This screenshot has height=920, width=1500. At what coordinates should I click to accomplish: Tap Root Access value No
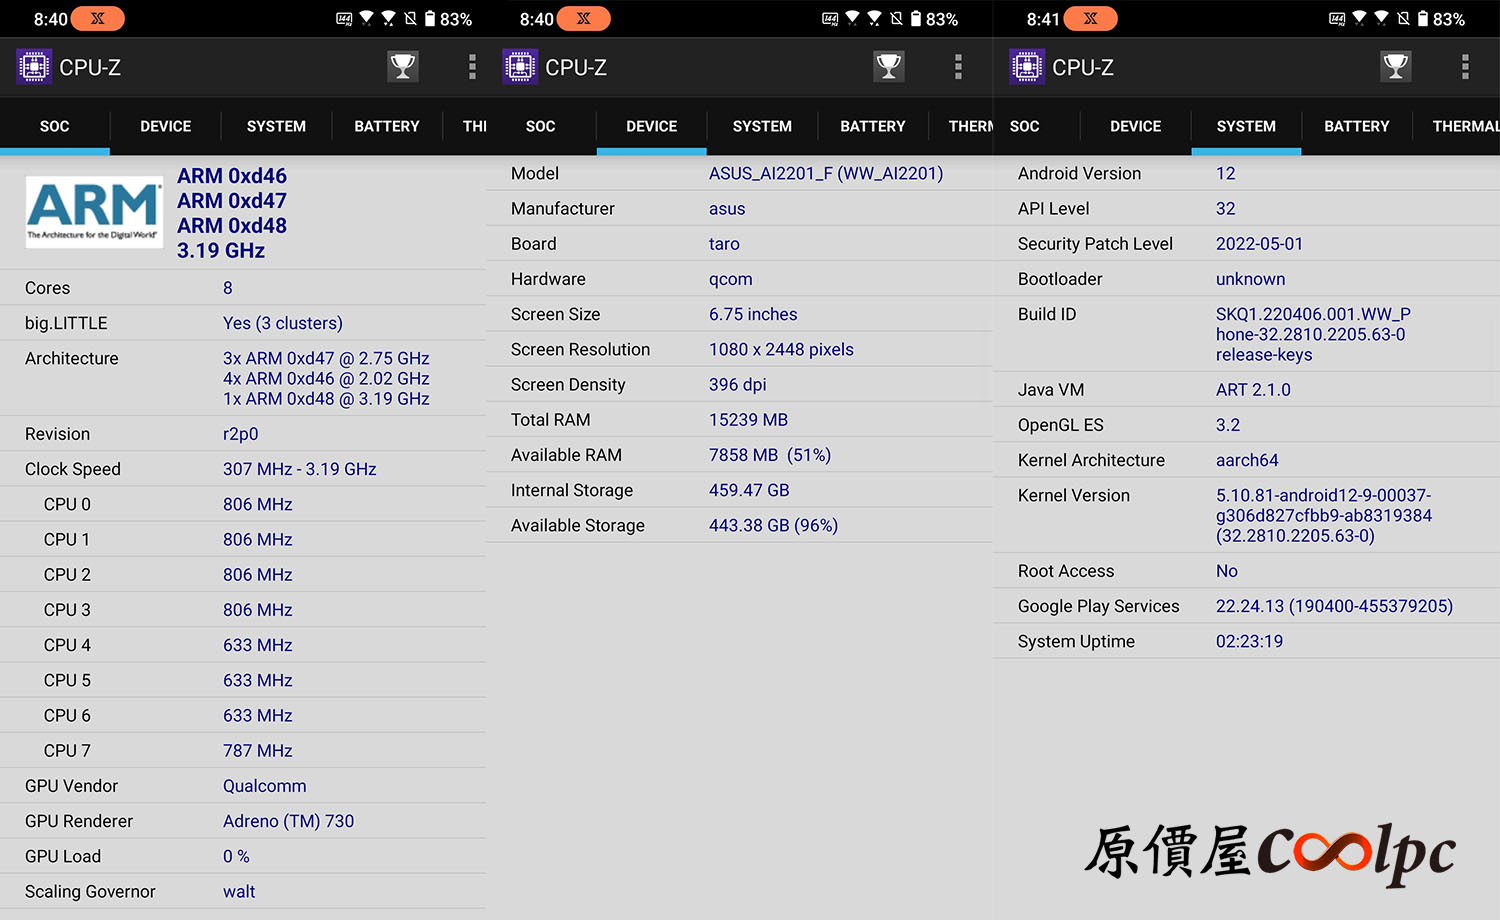pyautogui.click(x=1227, y=571)
